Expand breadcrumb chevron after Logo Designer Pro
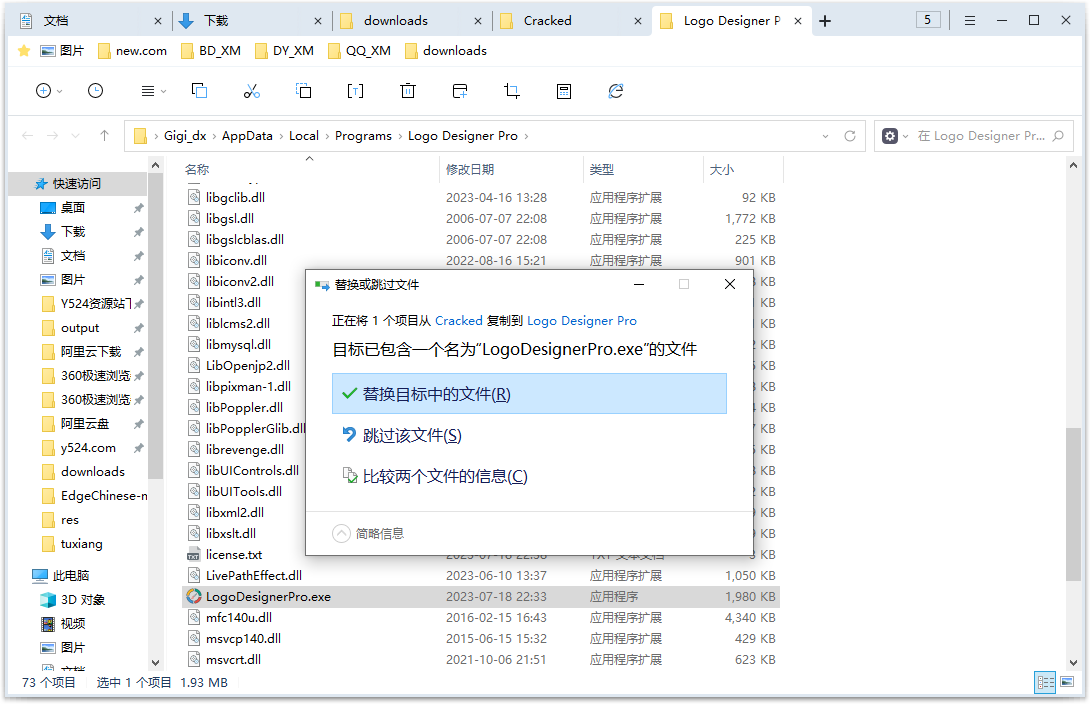Image resolution: width=1090 pixels, height=704 pixels. (x=526, y=136)
